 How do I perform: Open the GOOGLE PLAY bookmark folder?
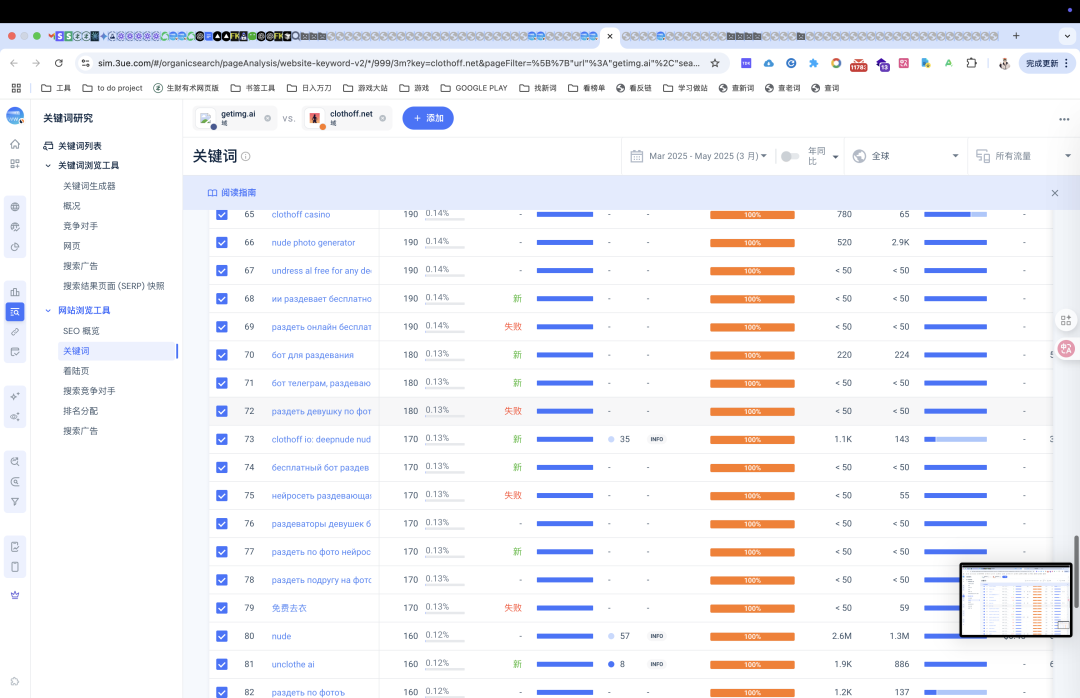474,88
